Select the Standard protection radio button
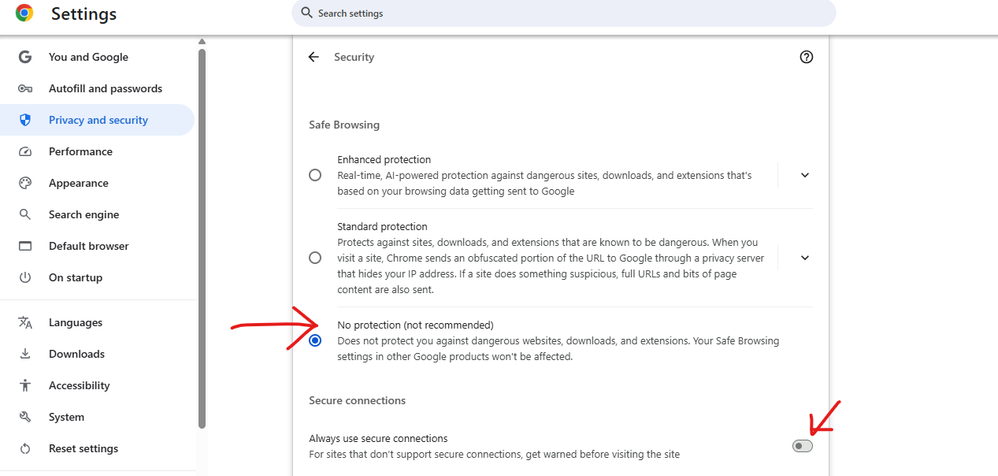This screenshot has height=476, width=998. click(315, 257)
